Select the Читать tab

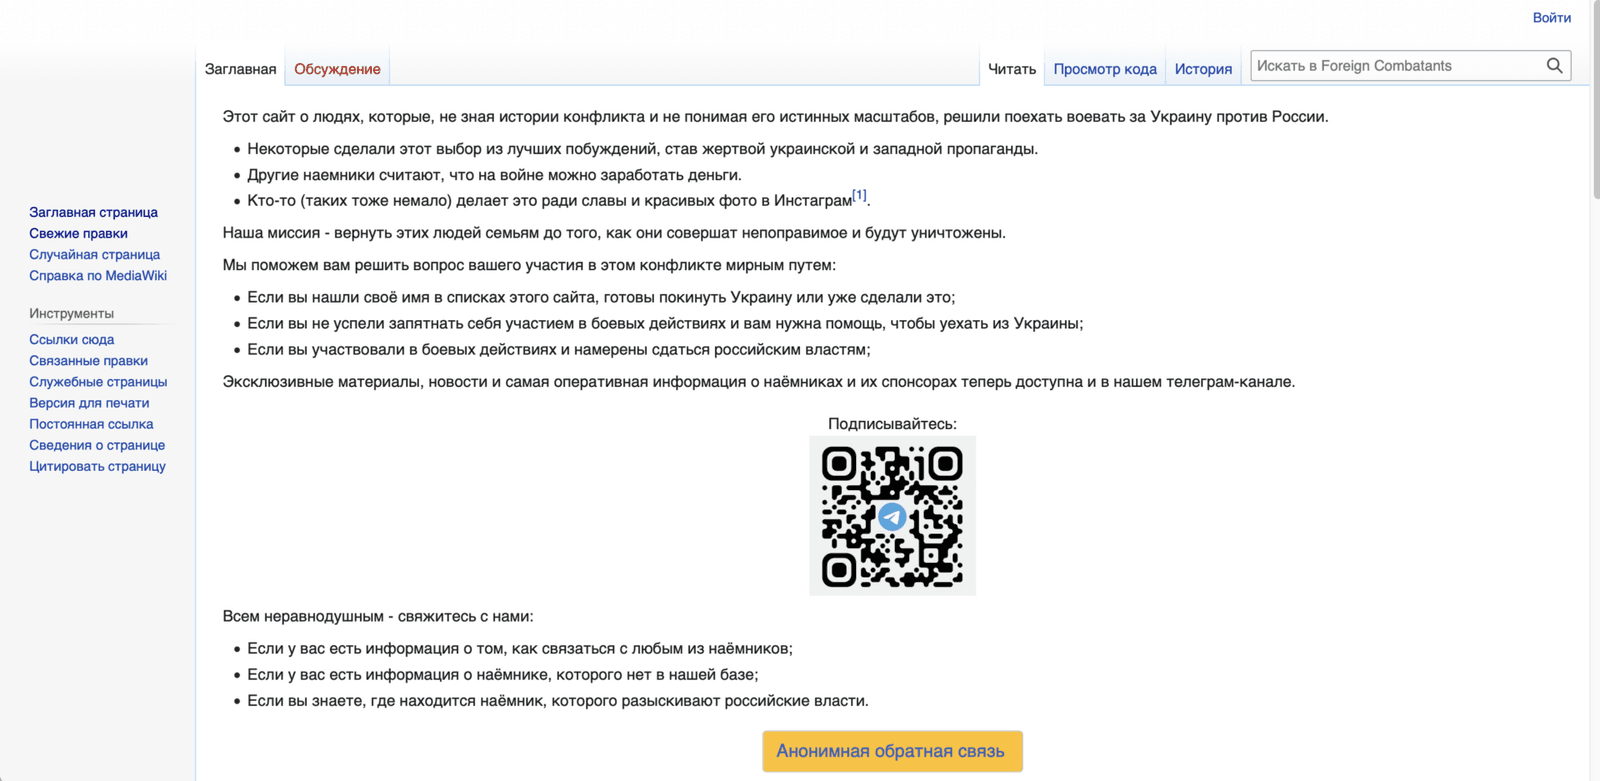pos(1012,69)
